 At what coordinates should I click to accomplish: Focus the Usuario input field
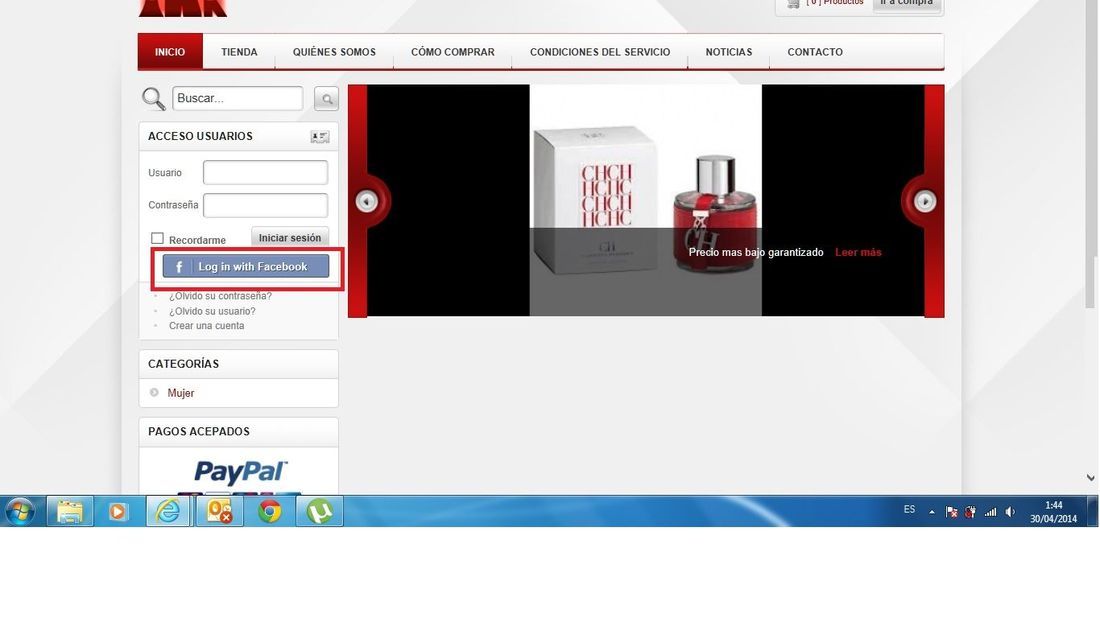click(x=265, y=173)
